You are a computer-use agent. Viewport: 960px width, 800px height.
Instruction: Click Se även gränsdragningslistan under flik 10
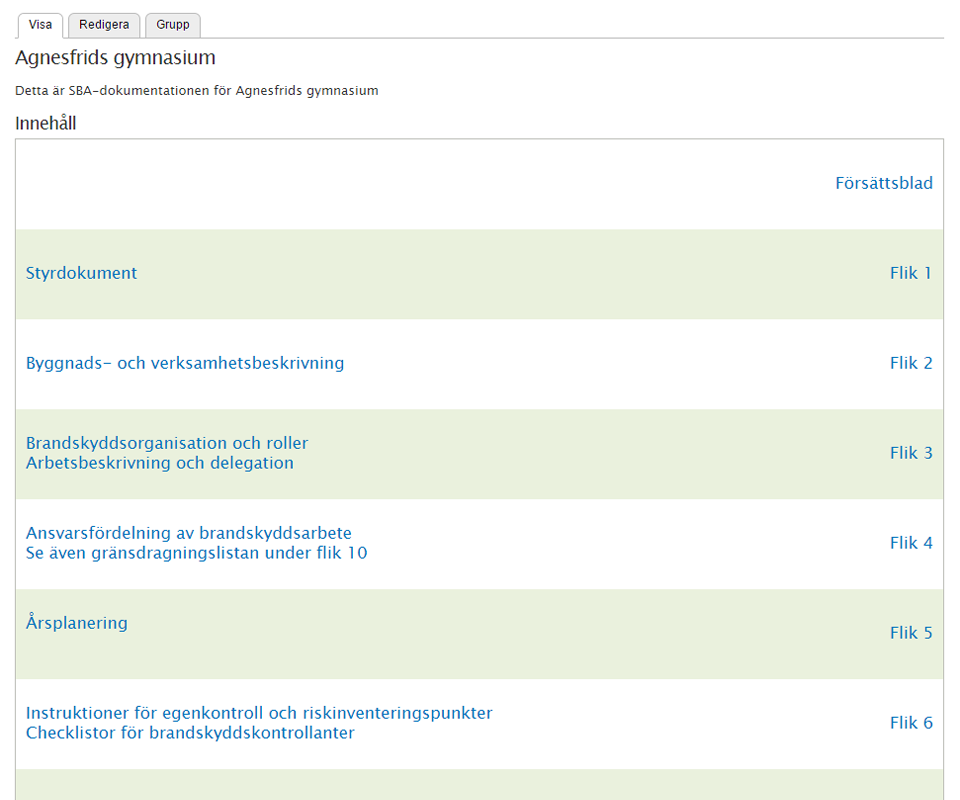[196, 553]
